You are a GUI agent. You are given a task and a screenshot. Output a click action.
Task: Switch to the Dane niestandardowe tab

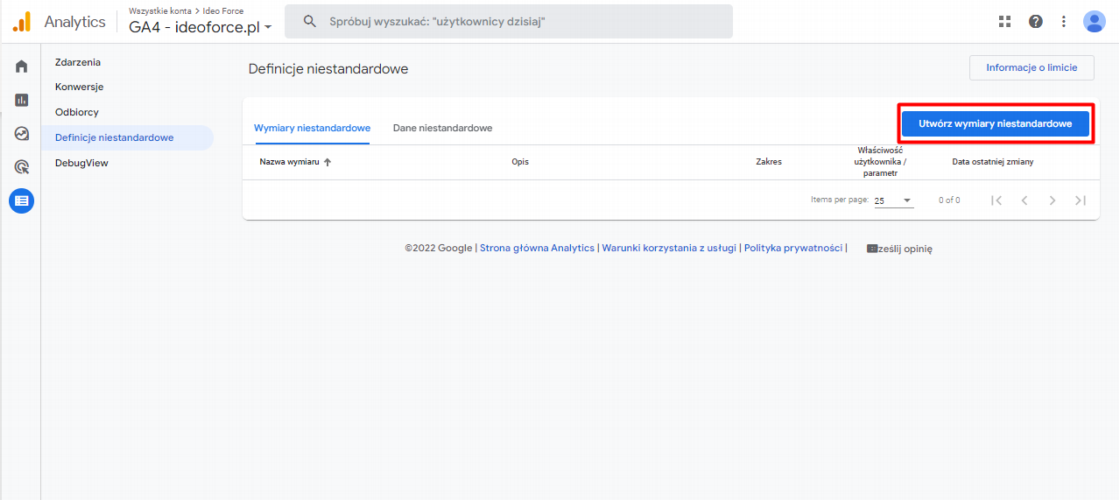442,128
